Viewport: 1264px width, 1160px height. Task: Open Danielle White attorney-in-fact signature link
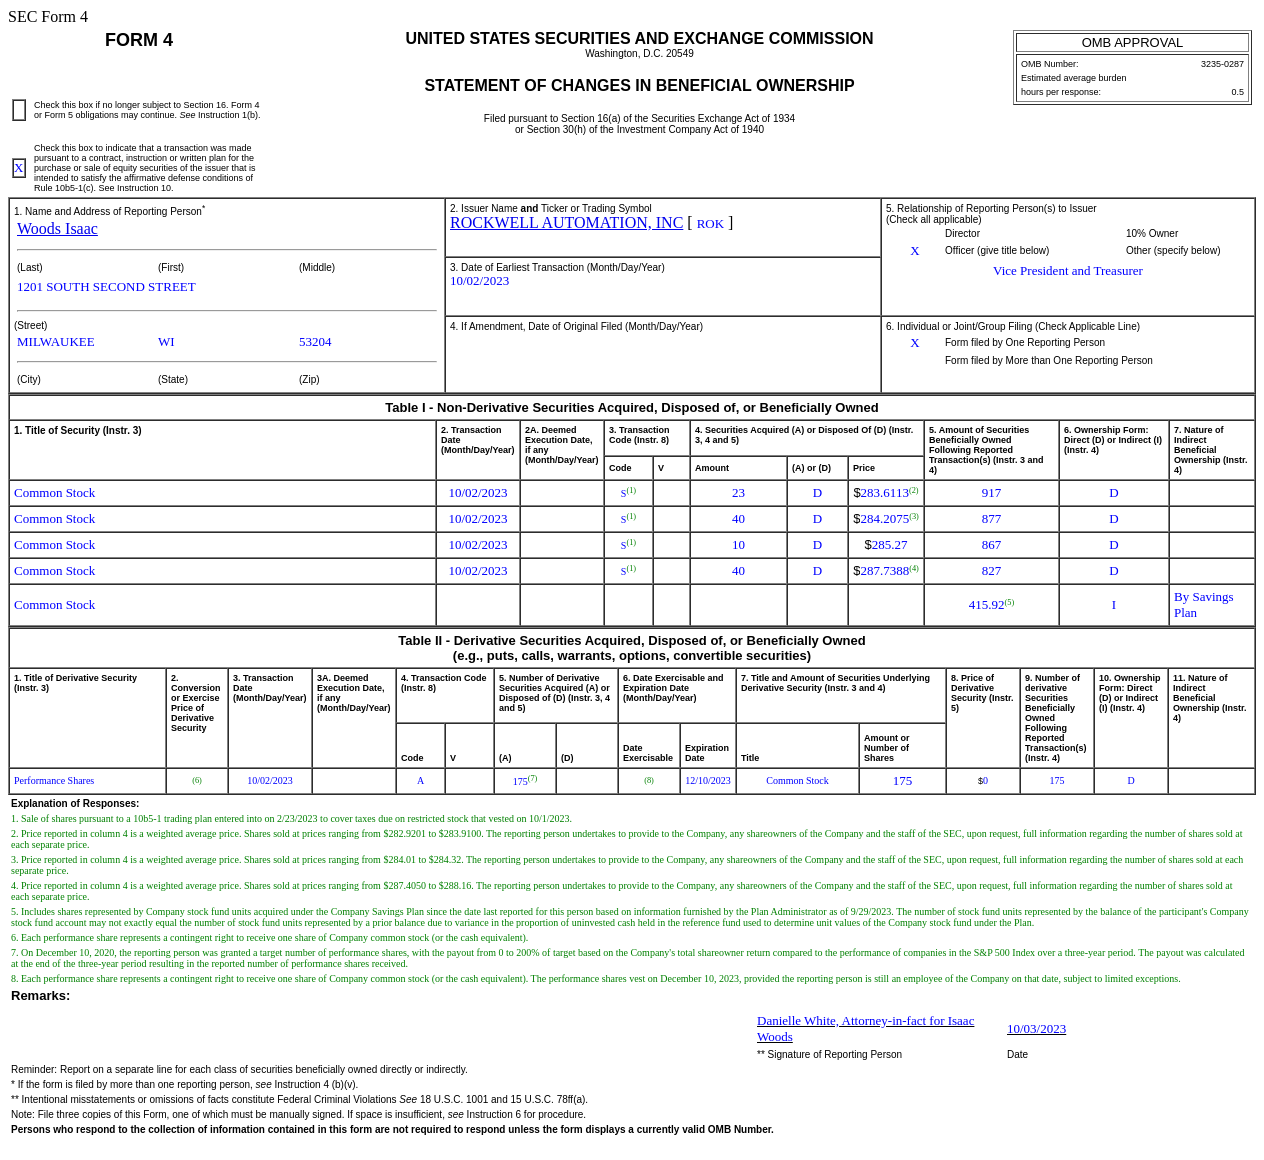click(866, 1028)
